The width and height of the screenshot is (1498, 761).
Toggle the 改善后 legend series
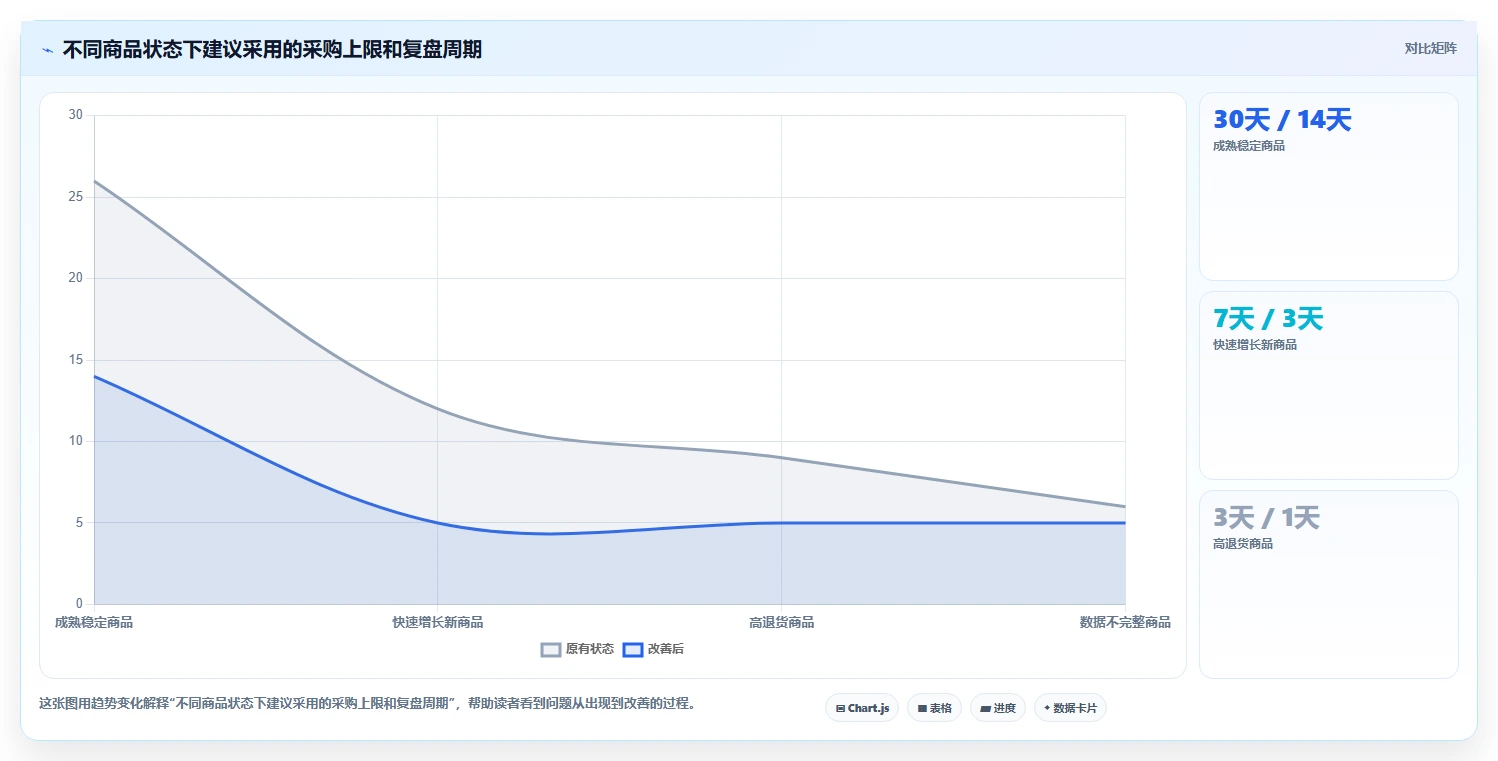tap(654, 649)
